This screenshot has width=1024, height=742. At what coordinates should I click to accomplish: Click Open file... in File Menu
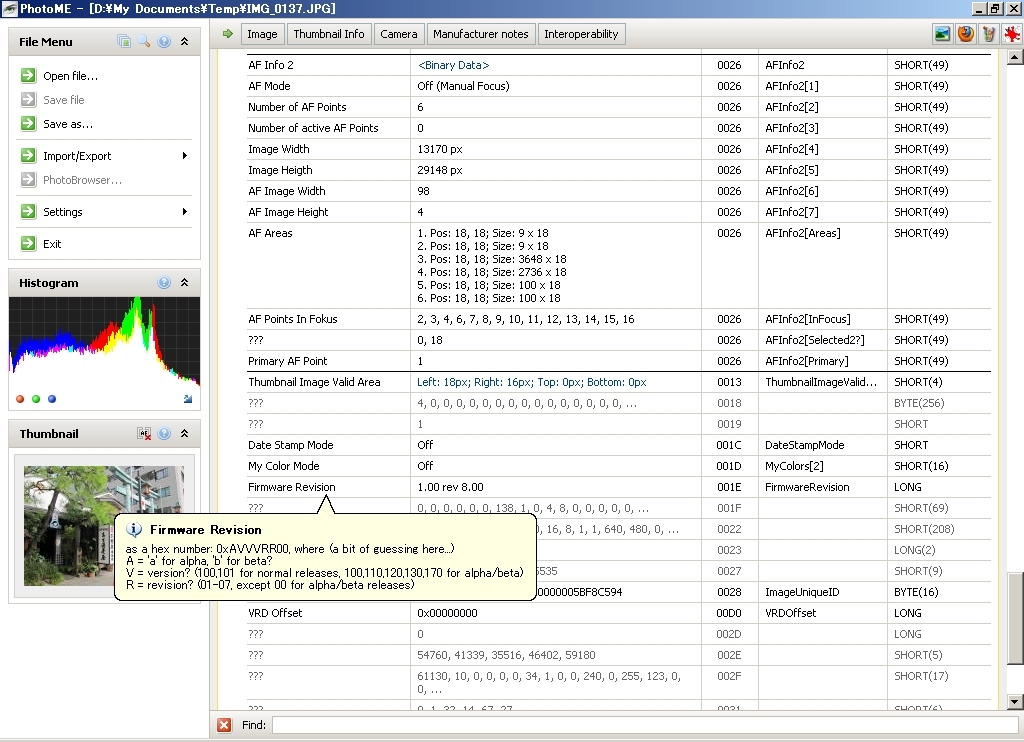70,76
